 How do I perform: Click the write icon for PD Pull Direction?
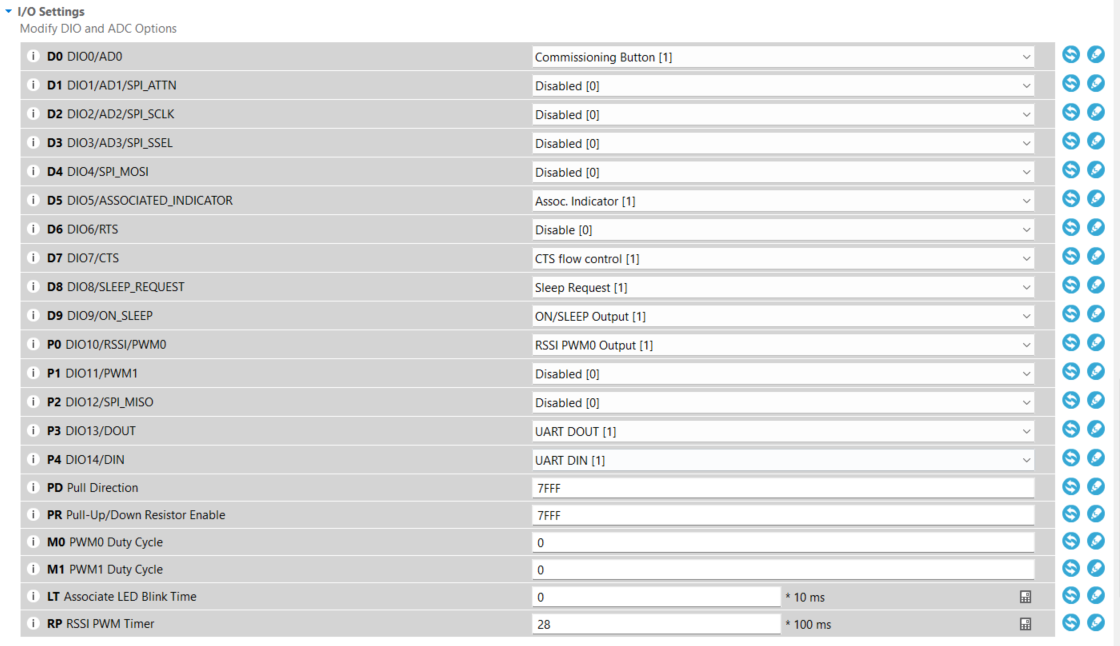point(1096,486)
